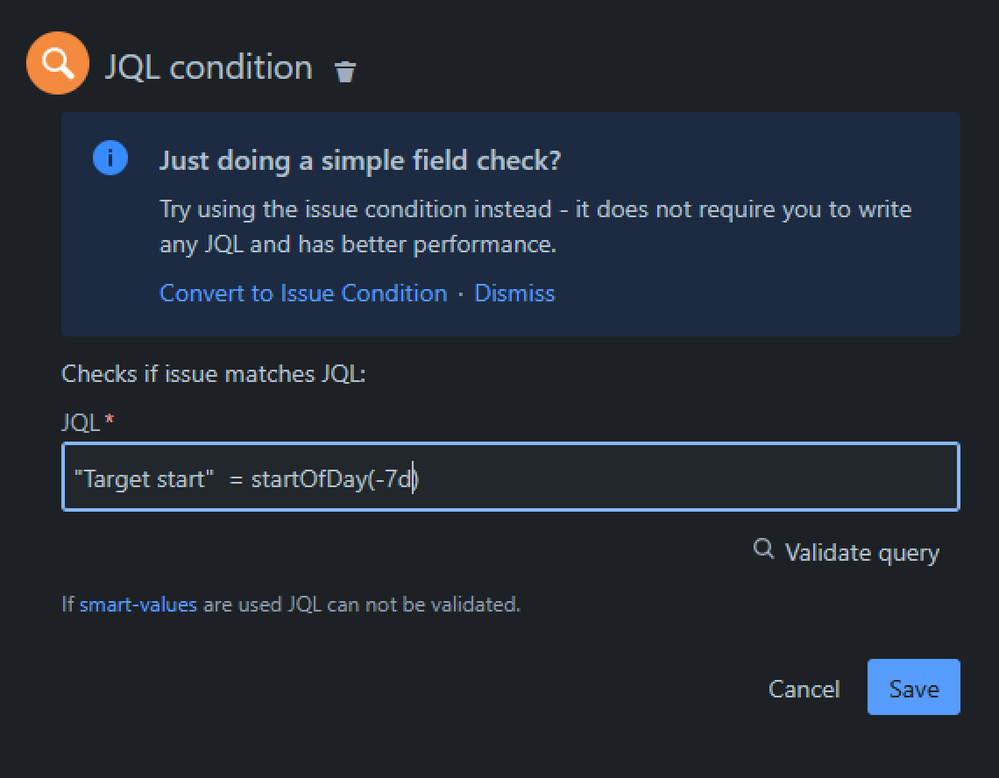999x778 pixels.
Task: Click the magnifier icon beside Validate query
Action: pos(764,549)
